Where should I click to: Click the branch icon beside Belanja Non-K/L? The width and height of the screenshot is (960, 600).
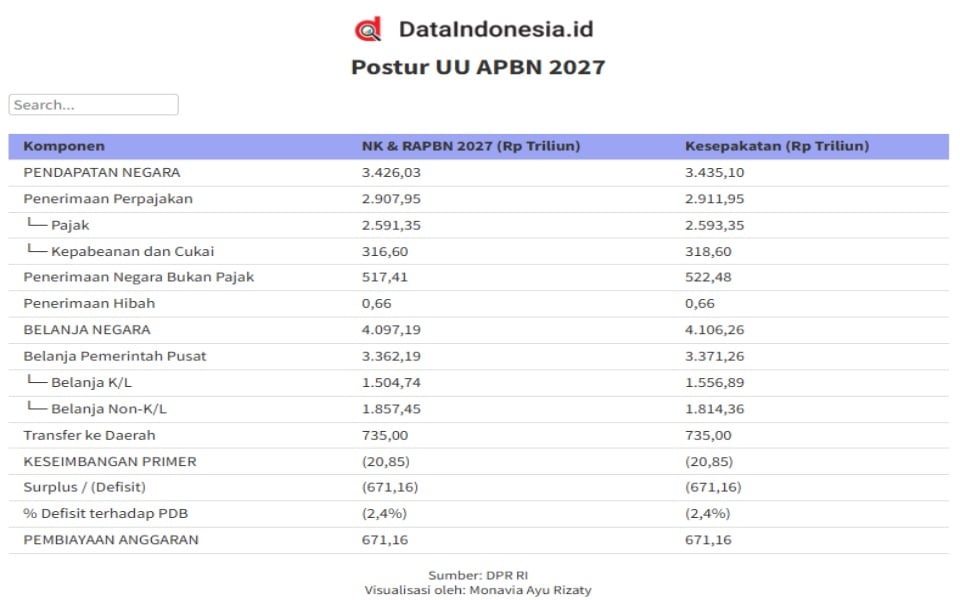[37, 407]
